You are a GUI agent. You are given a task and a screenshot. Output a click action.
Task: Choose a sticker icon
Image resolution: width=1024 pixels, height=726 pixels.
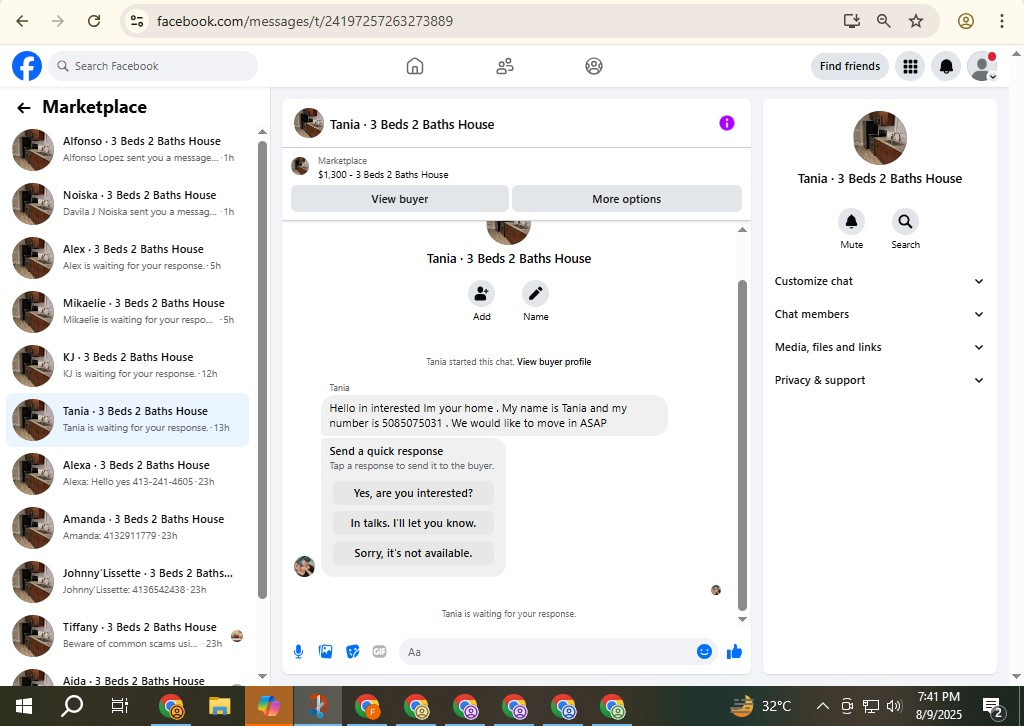[x=353, y=652]
